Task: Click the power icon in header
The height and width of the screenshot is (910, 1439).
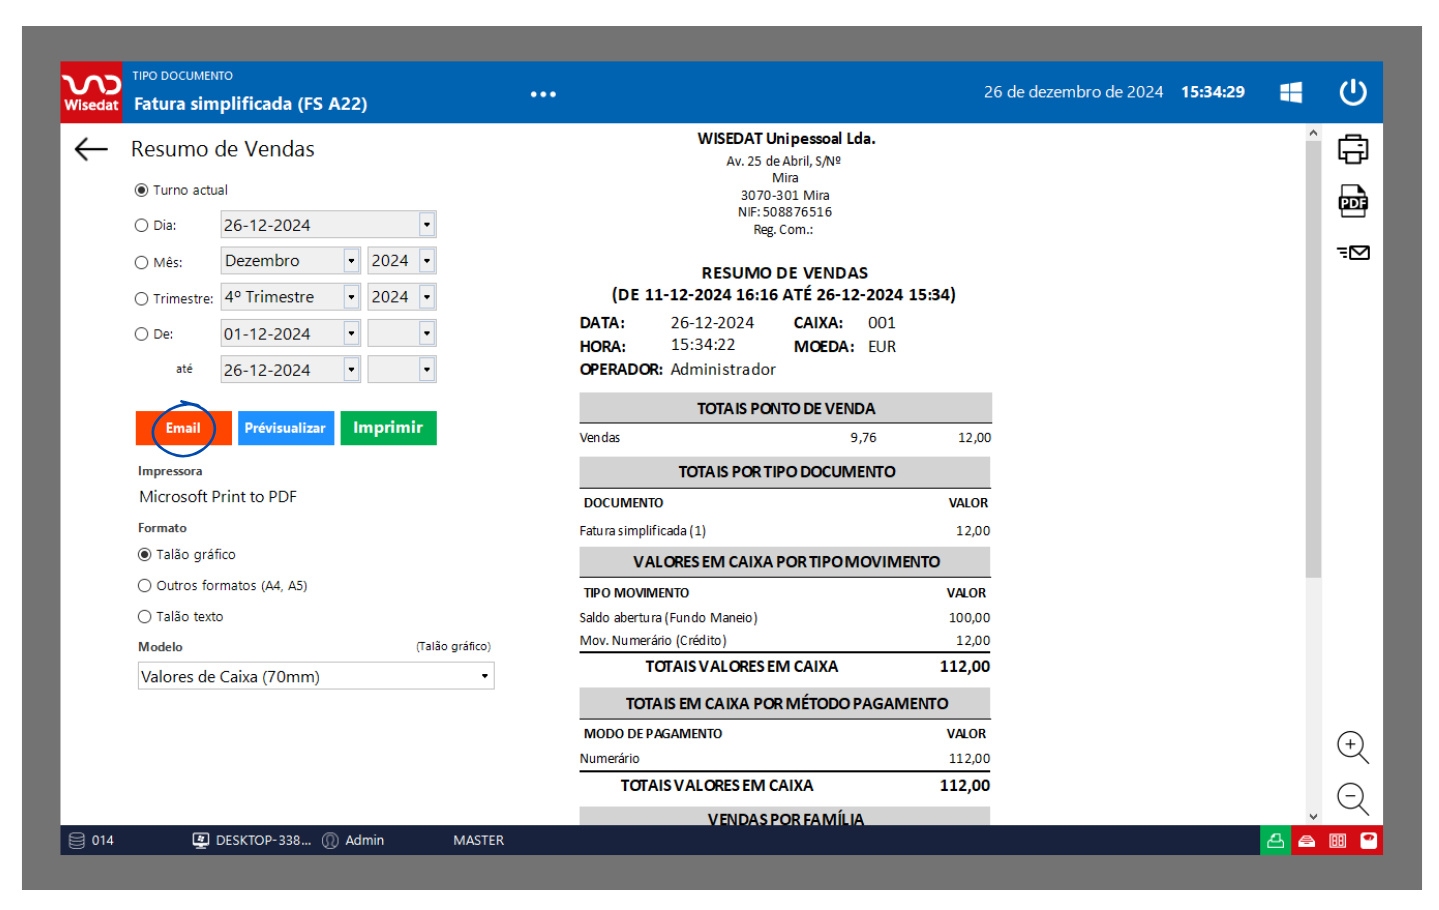Action: coord(1352,92)
